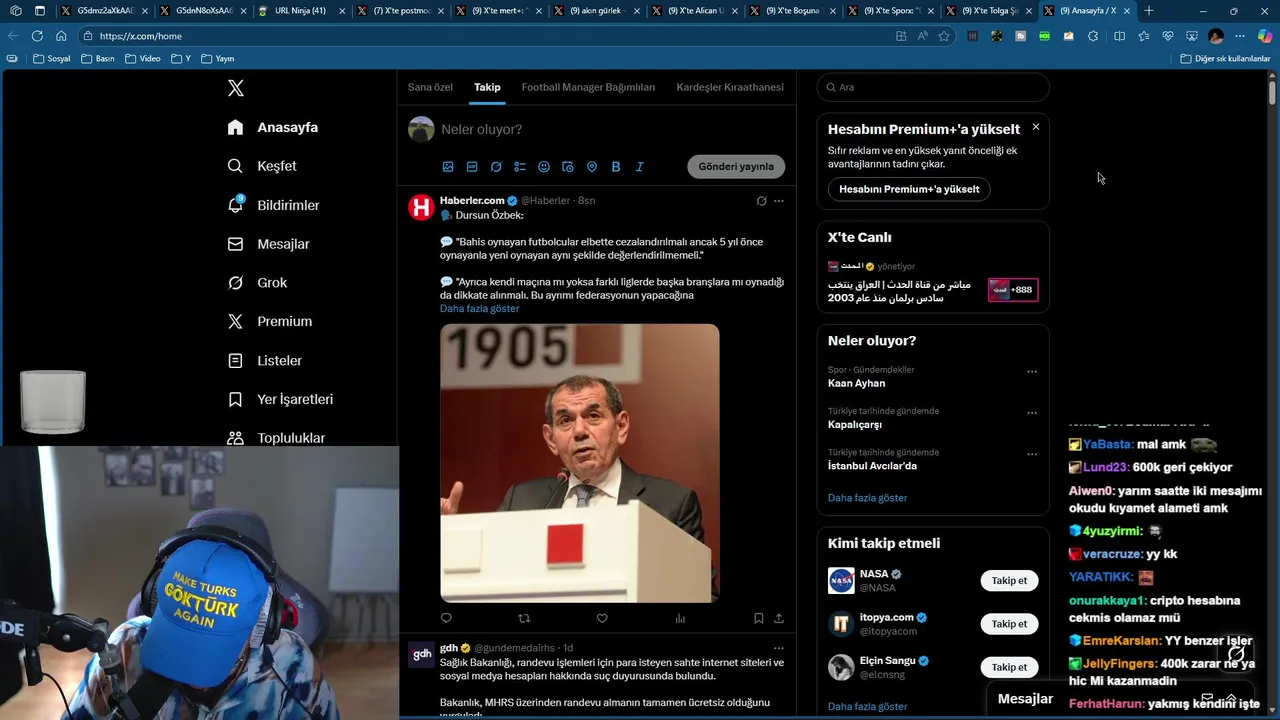Image resolution: width=1280 pixels, height=720 pixels.
Task: Open more options for Kapalıçarşı trend
Action: click(x=1032, y=413)
